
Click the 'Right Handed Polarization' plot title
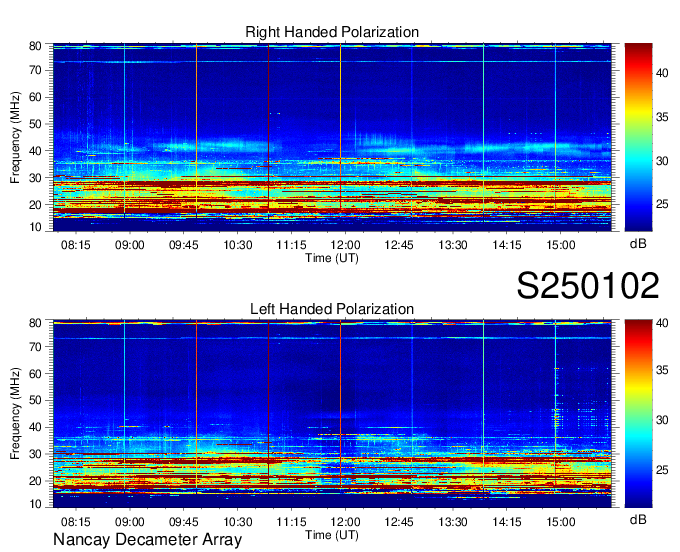[332, 32]
